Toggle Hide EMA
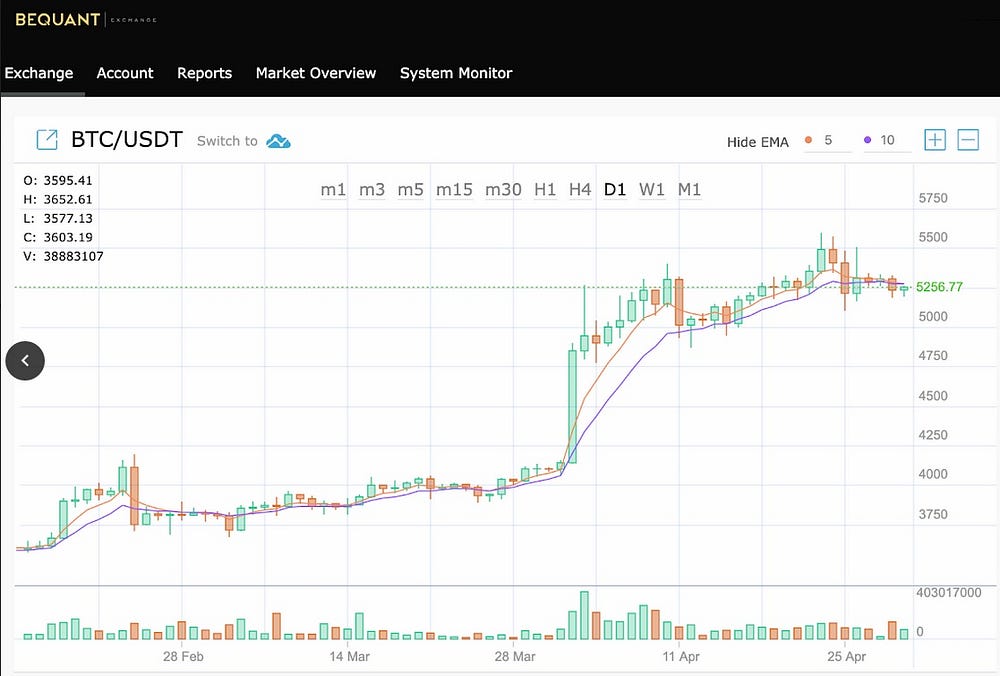The height and width of the screenshot is (676, 1000). click(757, 142)
